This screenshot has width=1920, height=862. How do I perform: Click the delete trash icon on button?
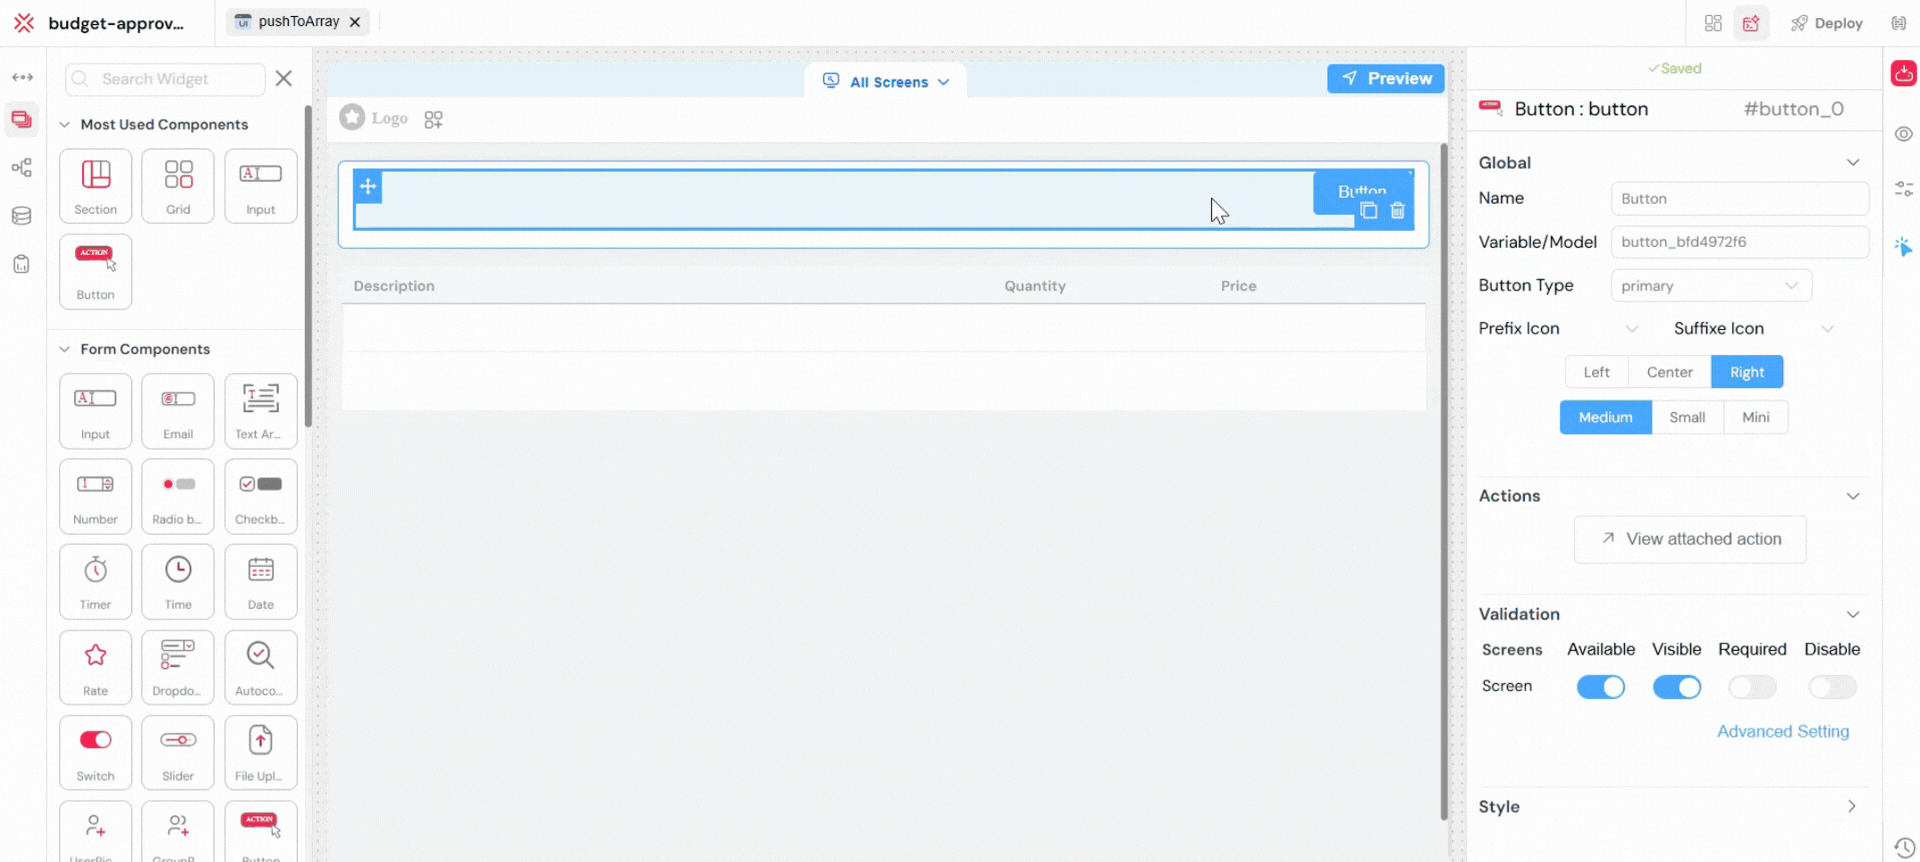pyautogui.click(x=1398, y=211)
